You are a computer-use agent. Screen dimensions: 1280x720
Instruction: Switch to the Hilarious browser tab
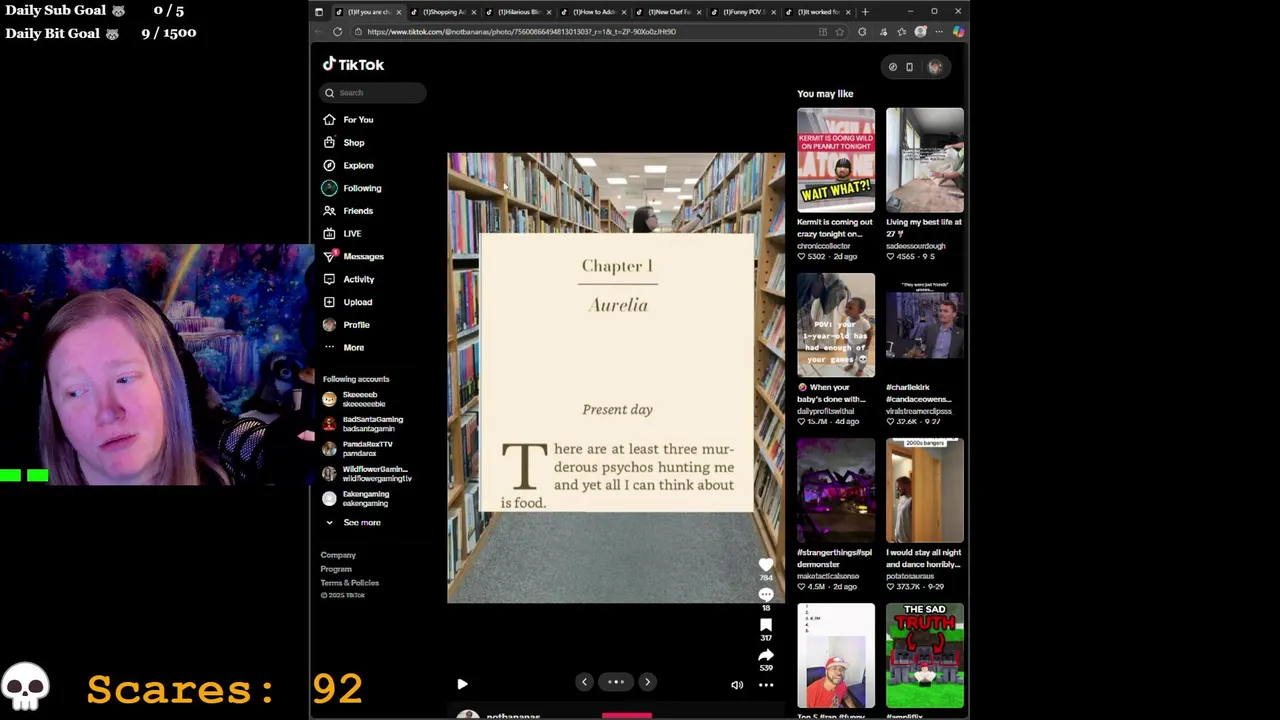click(x=519, y=12)
